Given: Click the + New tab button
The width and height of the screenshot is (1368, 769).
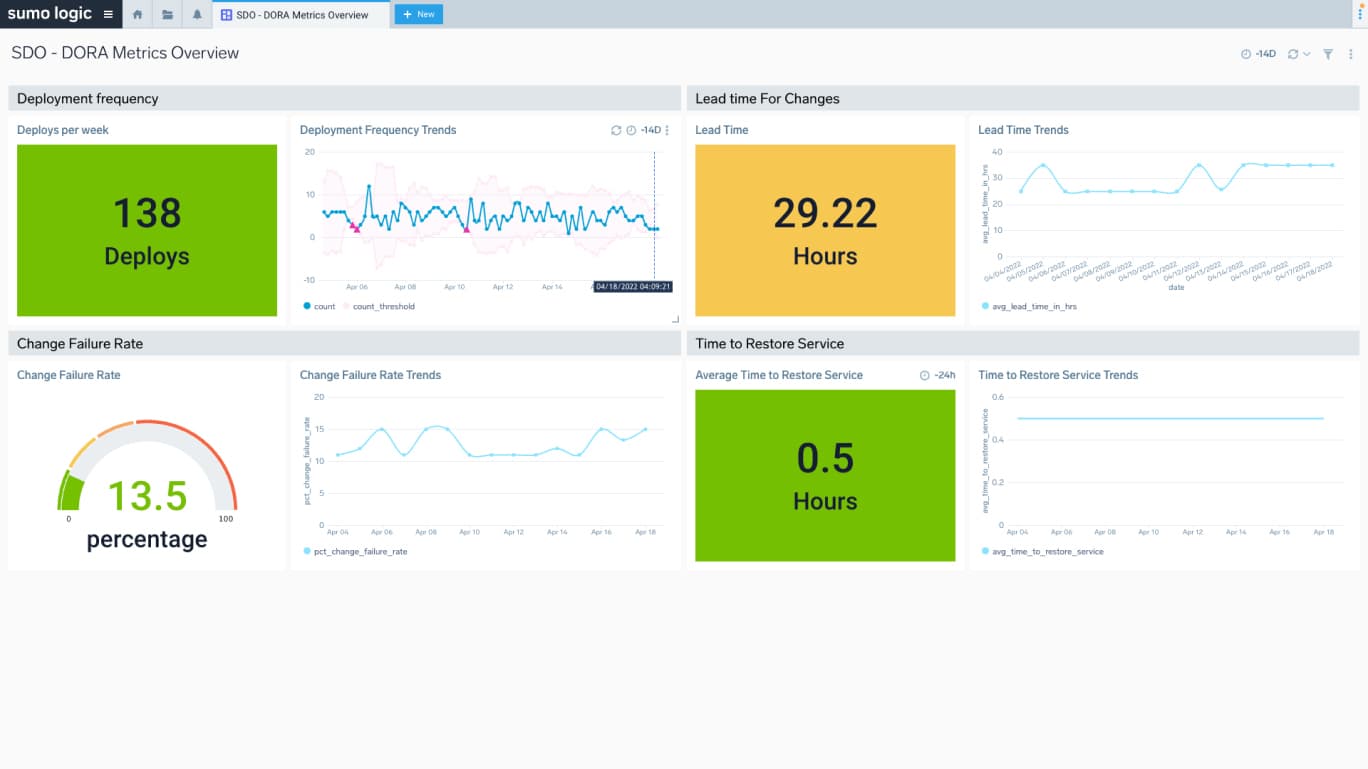Looking at the screenshot, I should point(418,14).
